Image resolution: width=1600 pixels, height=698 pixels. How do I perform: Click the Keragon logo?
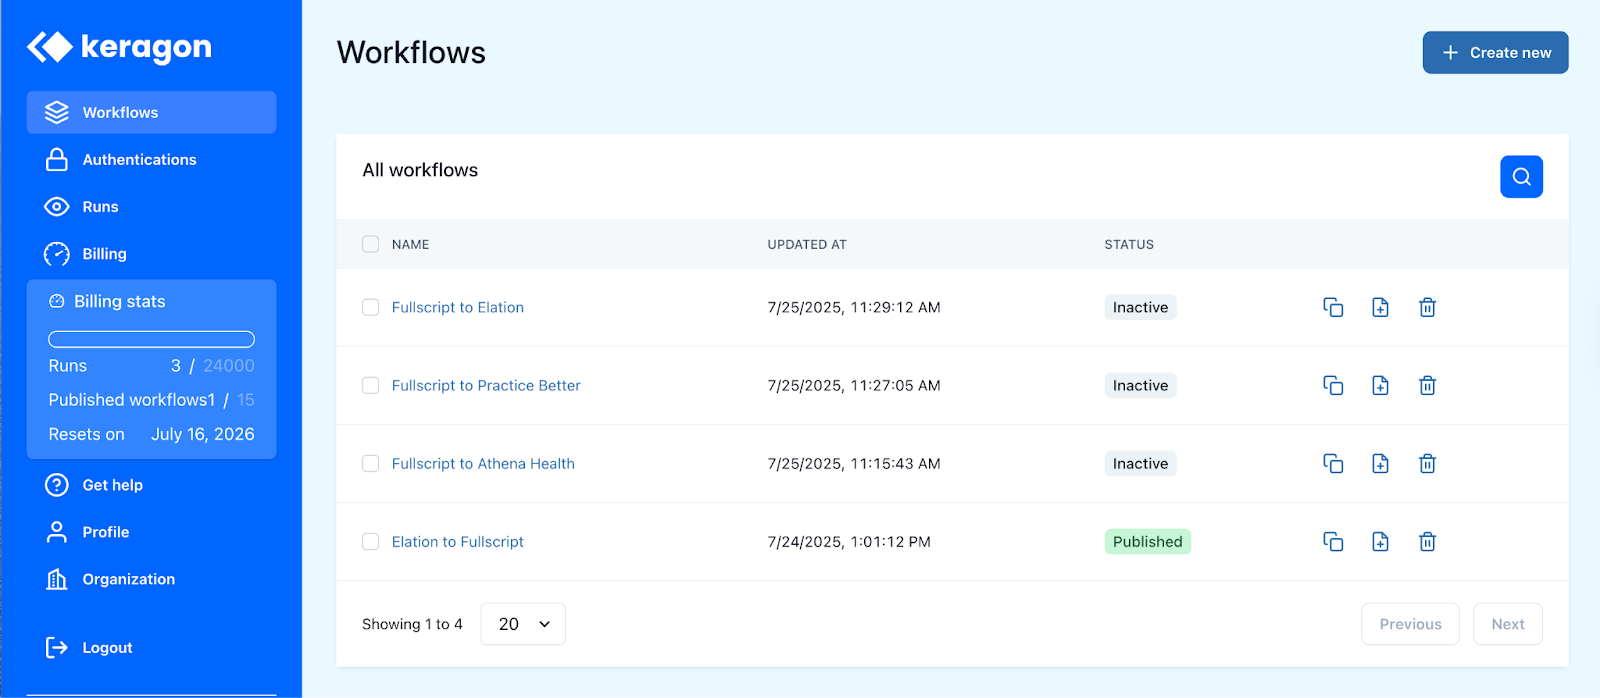coord(119,46)
